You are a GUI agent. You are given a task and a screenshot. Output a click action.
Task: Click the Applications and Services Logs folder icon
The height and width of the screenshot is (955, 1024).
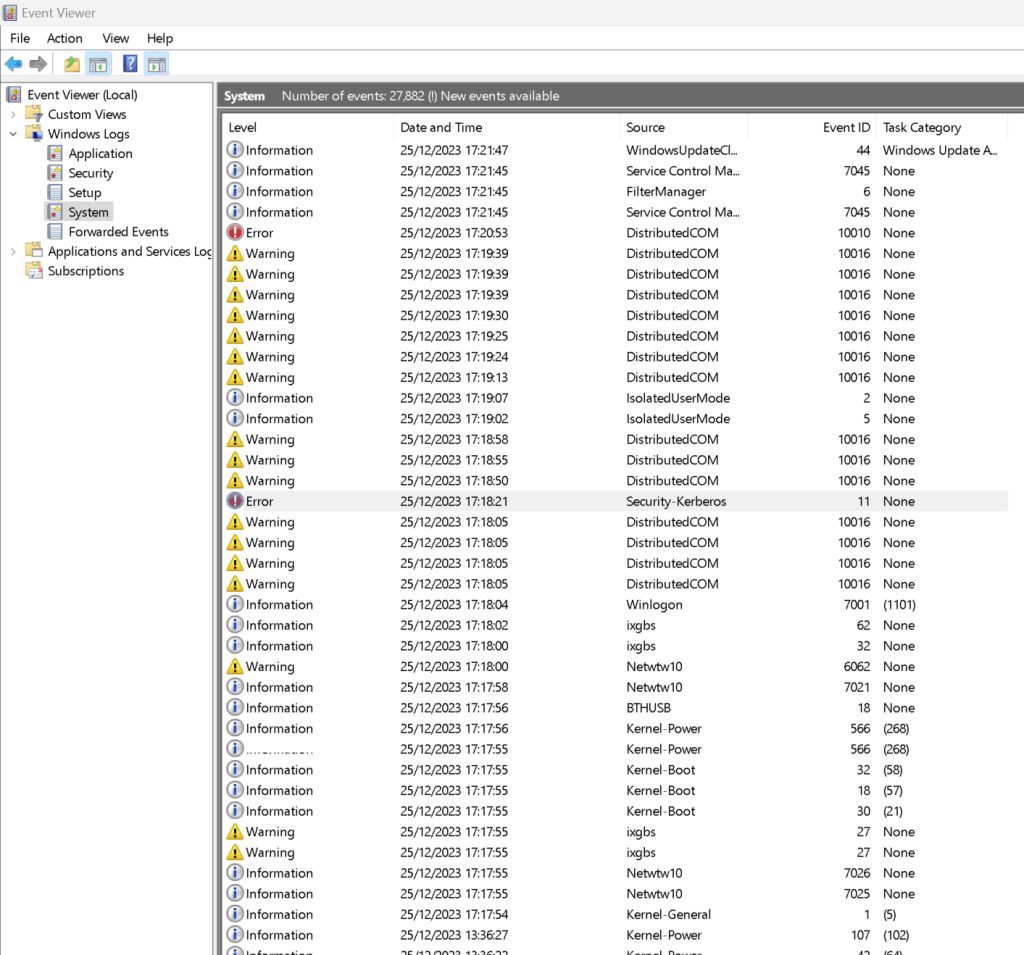(x=34, y=251)
